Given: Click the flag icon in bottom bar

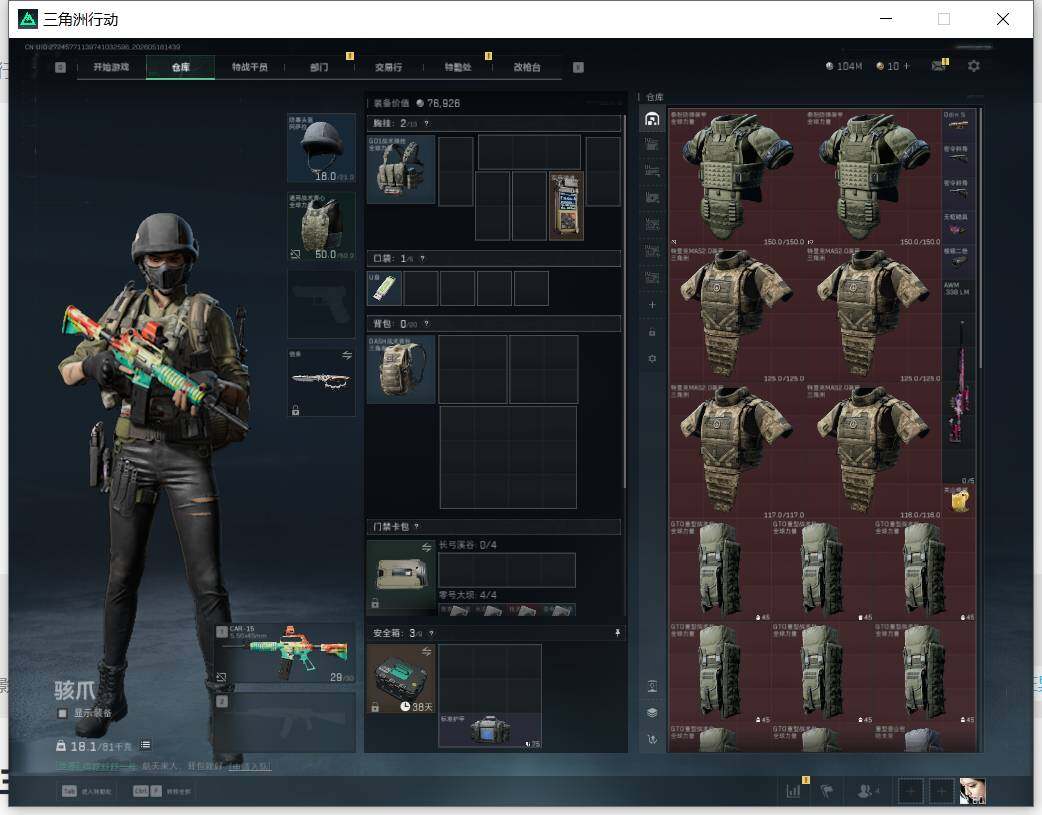Looking at the screenshot, I should (x=827, y=791).
